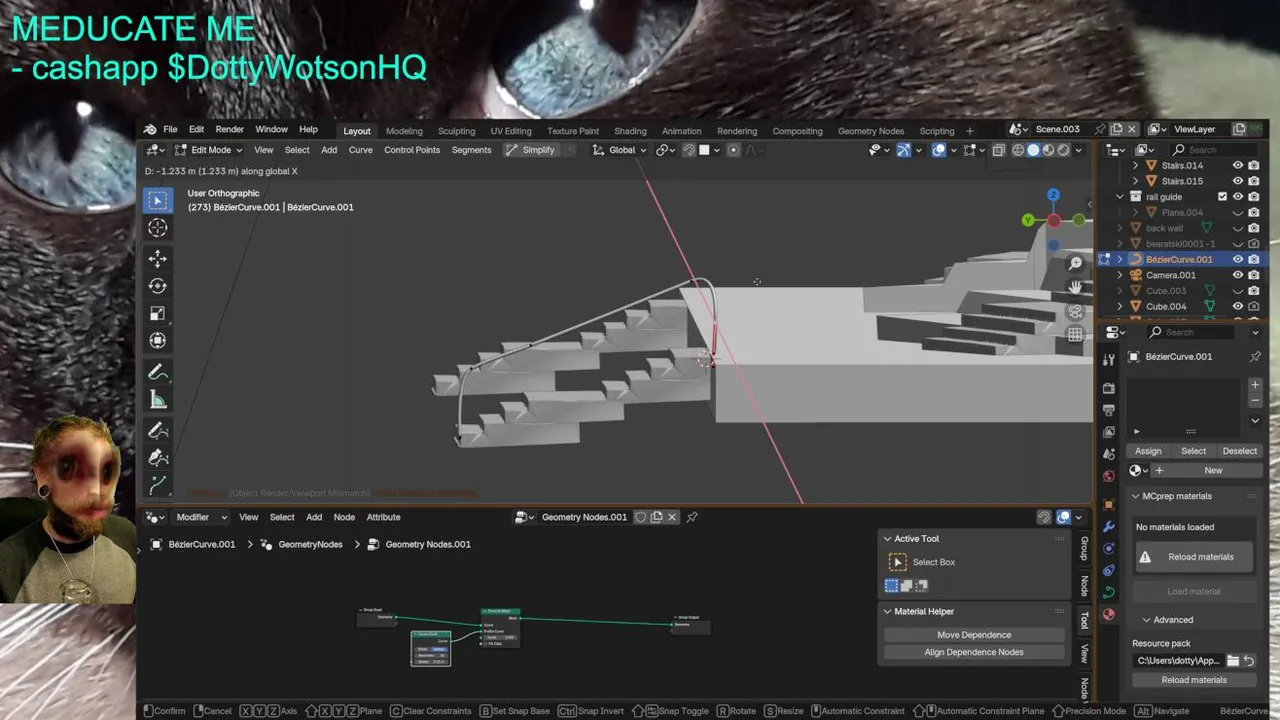Click the Simplify button in viewport header
The height and width of the screenshot is (720, 1280).
point(530,150)
